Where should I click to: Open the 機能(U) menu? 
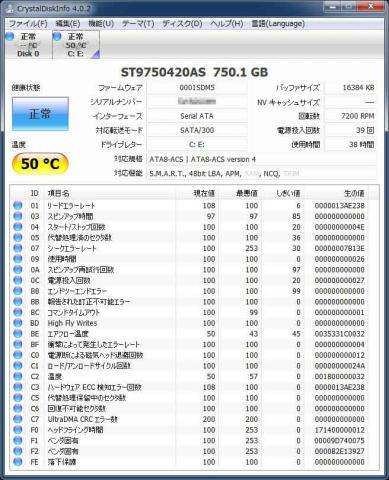(x=101, y=24)
